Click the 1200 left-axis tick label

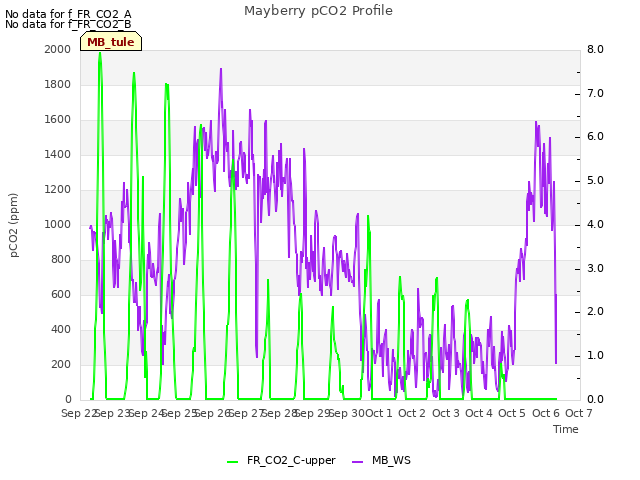point(58,189)
